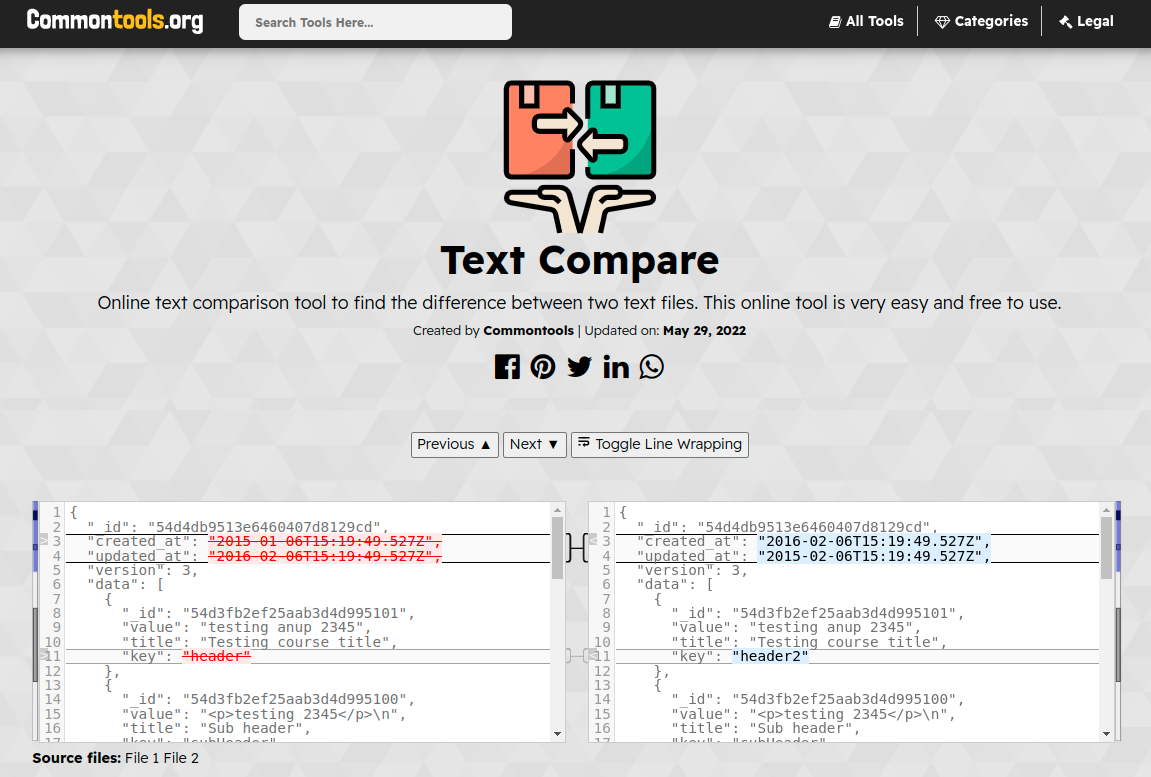The width and height of the screenshot is (1151, 777).
Task: Click the Source files label
Action: 76,758
